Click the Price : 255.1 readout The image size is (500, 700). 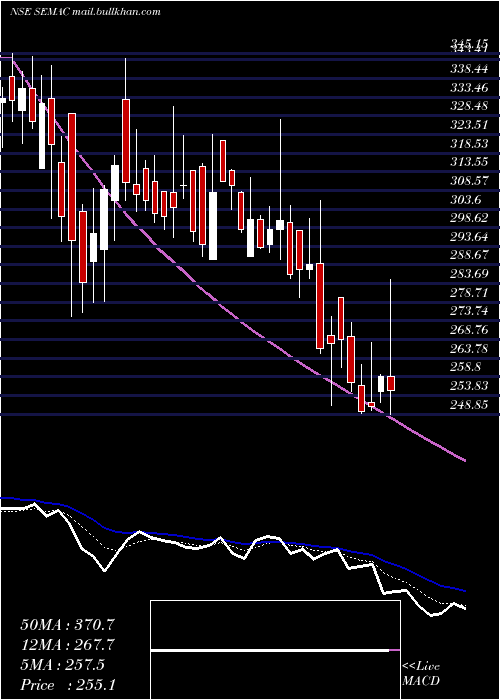(x=67, y=685)
